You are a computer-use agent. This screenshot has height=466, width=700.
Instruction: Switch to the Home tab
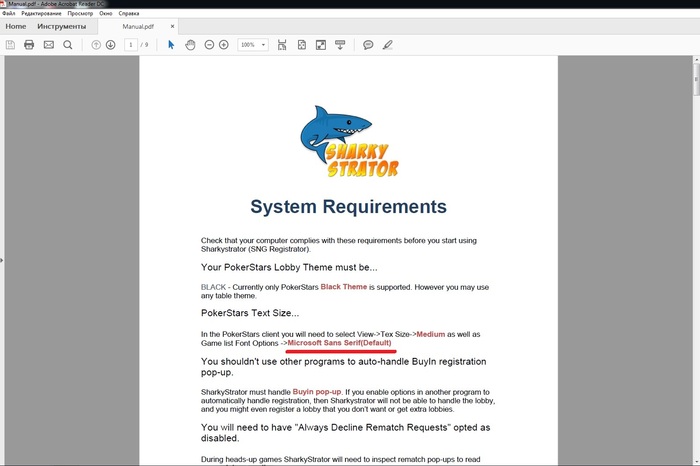16,26
